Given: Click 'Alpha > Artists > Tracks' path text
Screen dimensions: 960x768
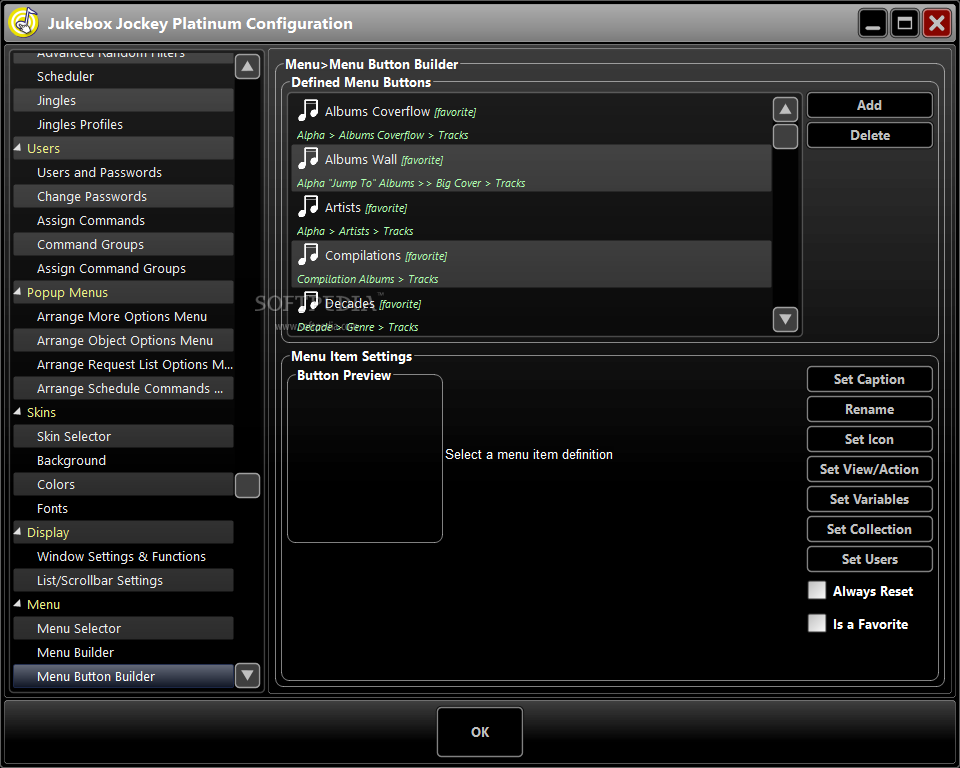Looking at the screenshot, I should coord(355,231).
